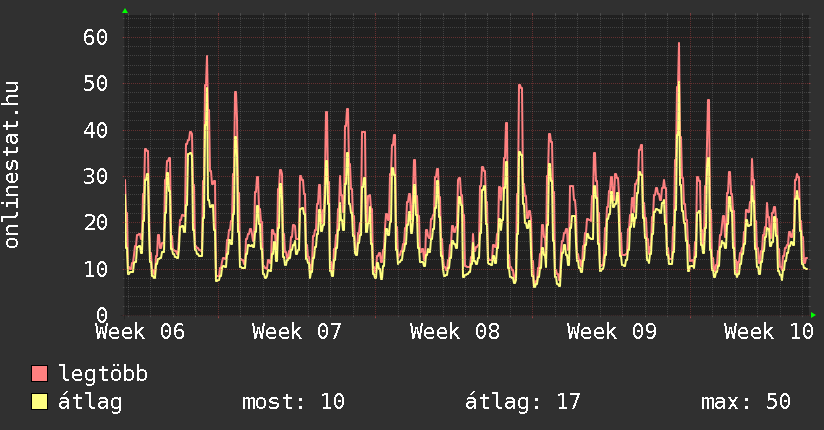Screen dimensions: 824x430
Task: Click the 60 value on y-axis
Action: point(95,38)
